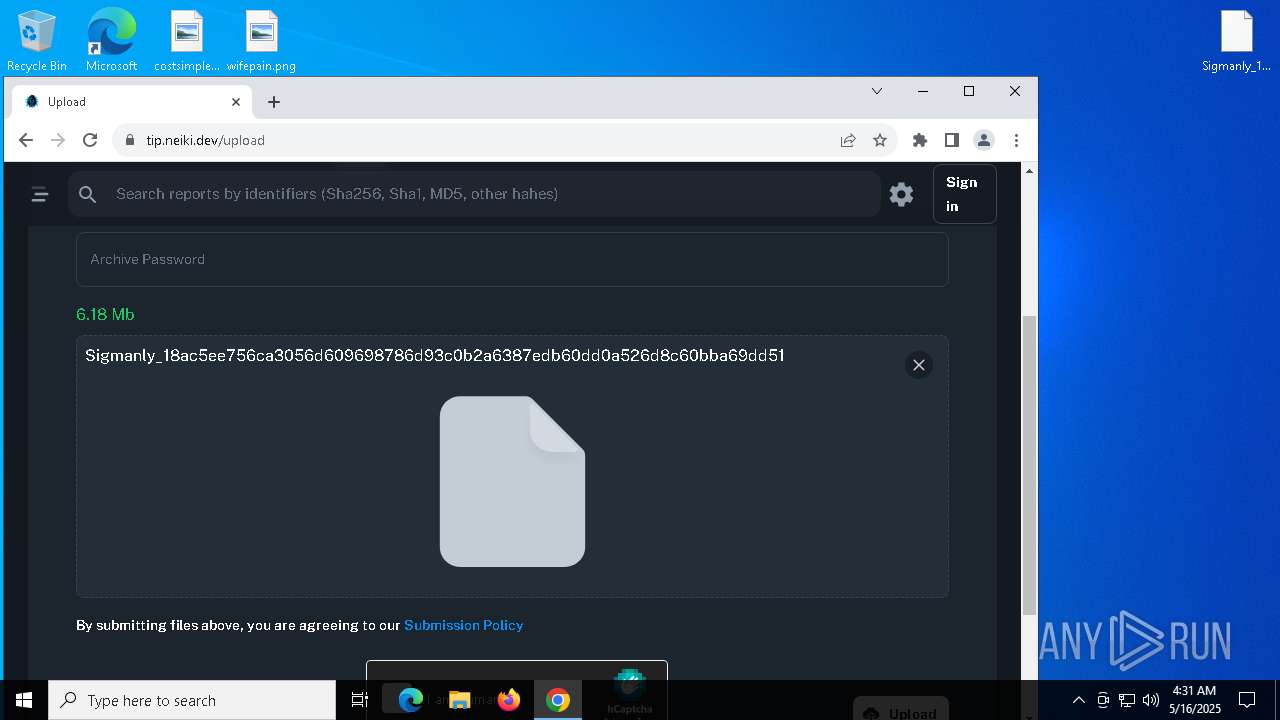Click the search magnifier icon
Screen dimensions: 1280x720
tap(88, 194)
